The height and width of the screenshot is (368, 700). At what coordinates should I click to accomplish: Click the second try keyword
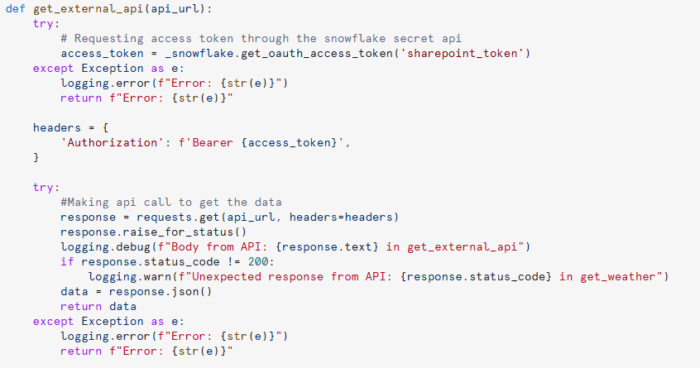43,188
